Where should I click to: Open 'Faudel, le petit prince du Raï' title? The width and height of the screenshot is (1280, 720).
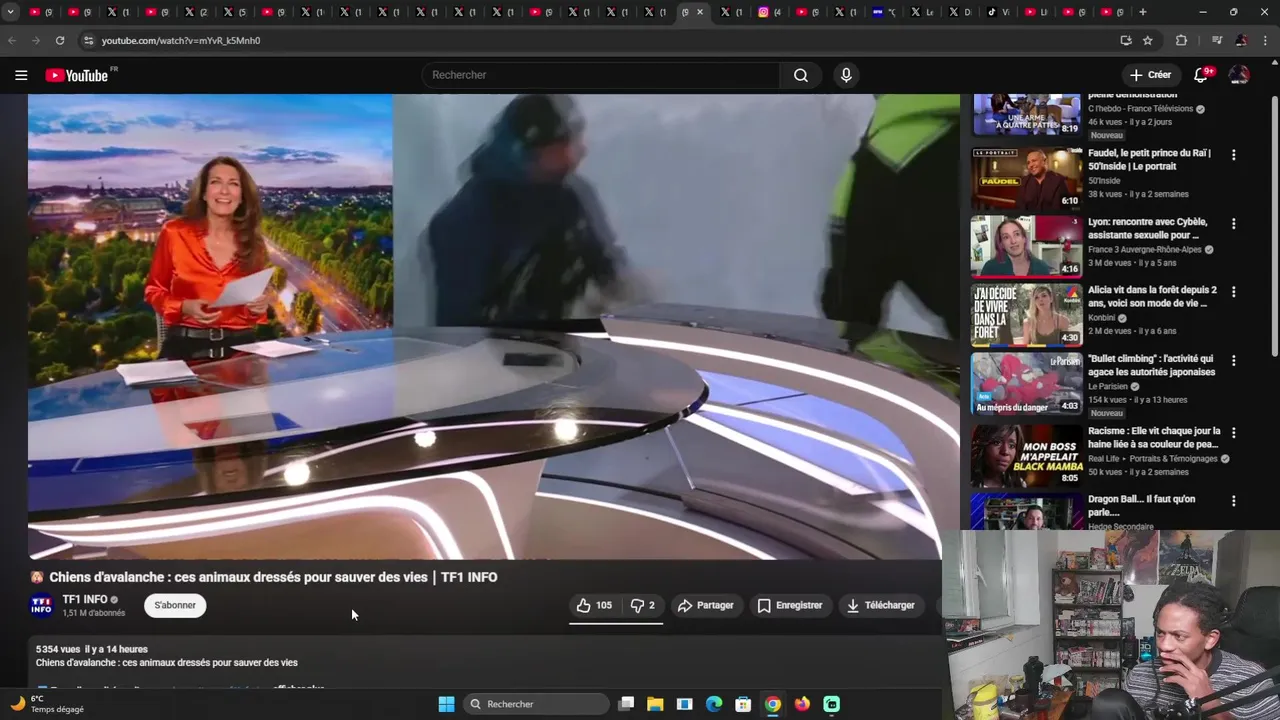click(1150, 160)
